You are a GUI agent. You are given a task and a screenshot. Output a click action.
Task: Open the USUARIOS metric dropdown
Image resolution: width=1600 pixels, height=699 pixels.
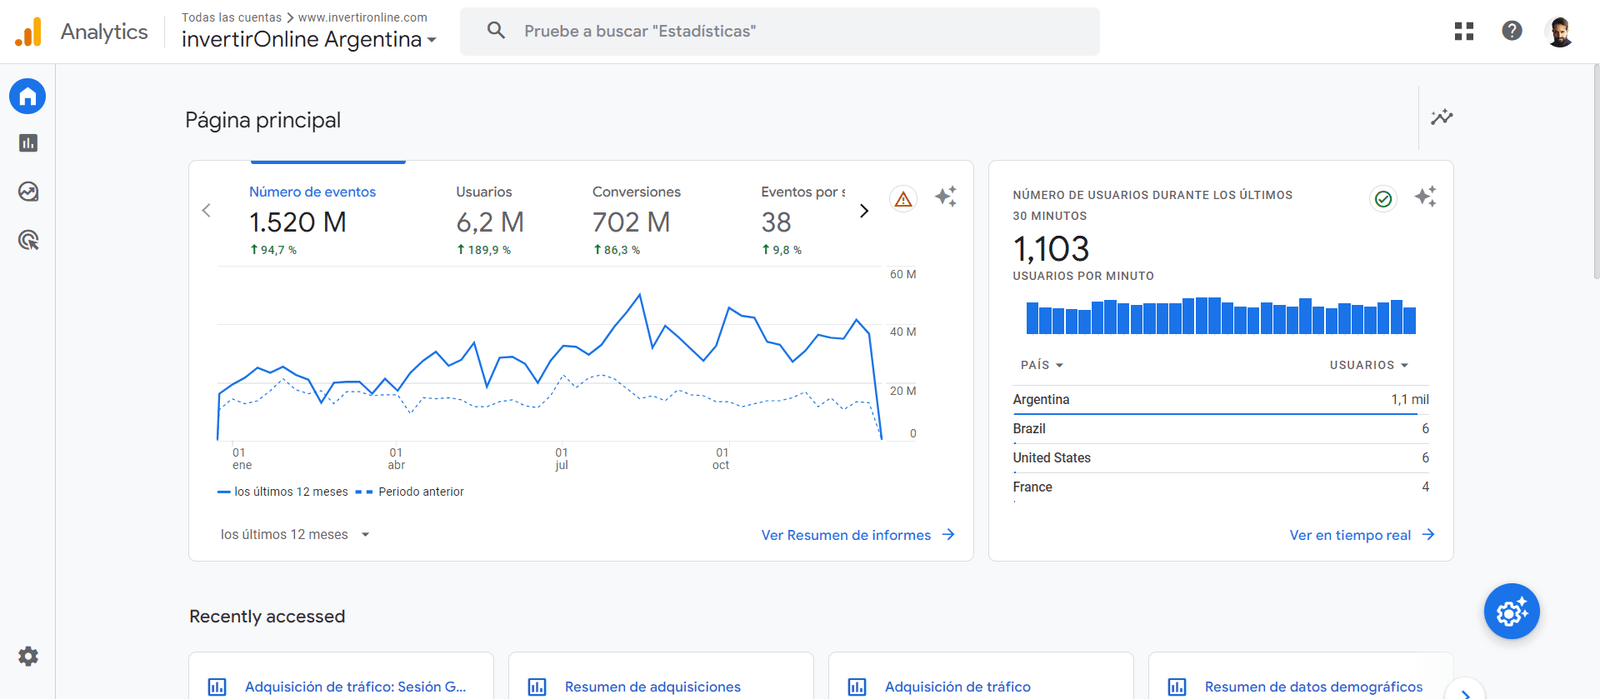(x=1369, y=365)
